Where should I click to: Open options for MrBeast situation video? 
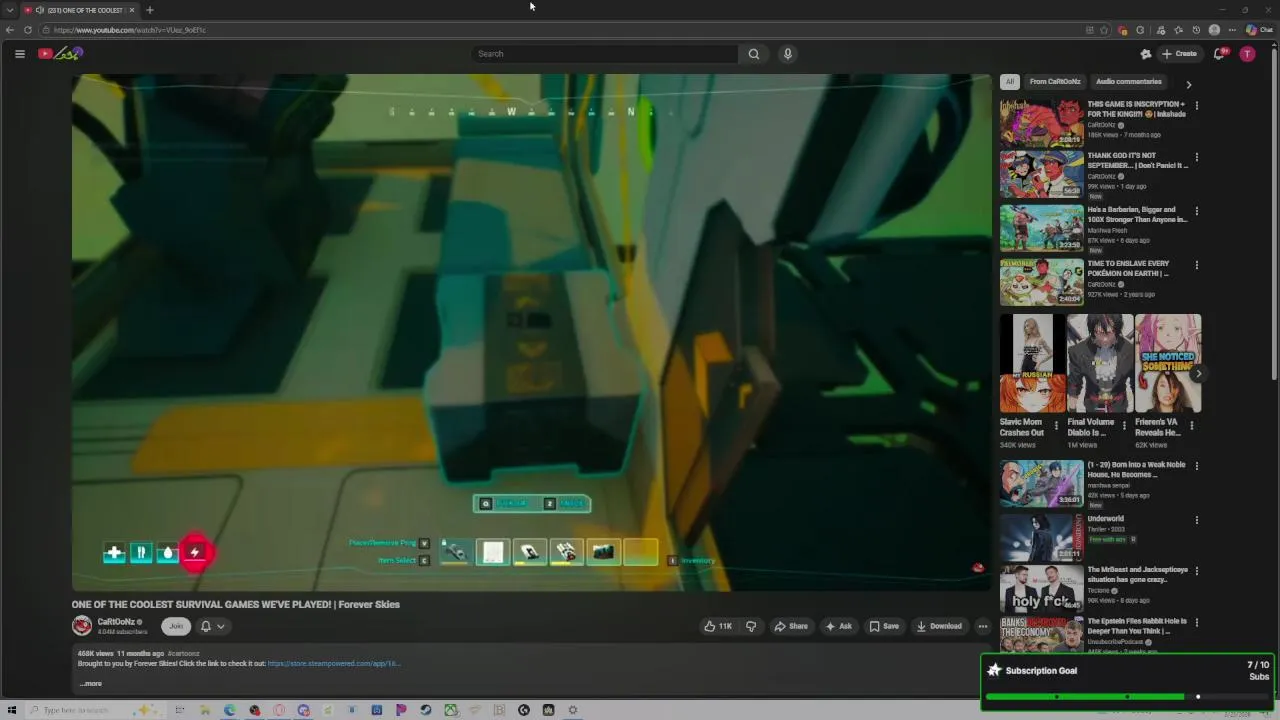(1197, 571)
